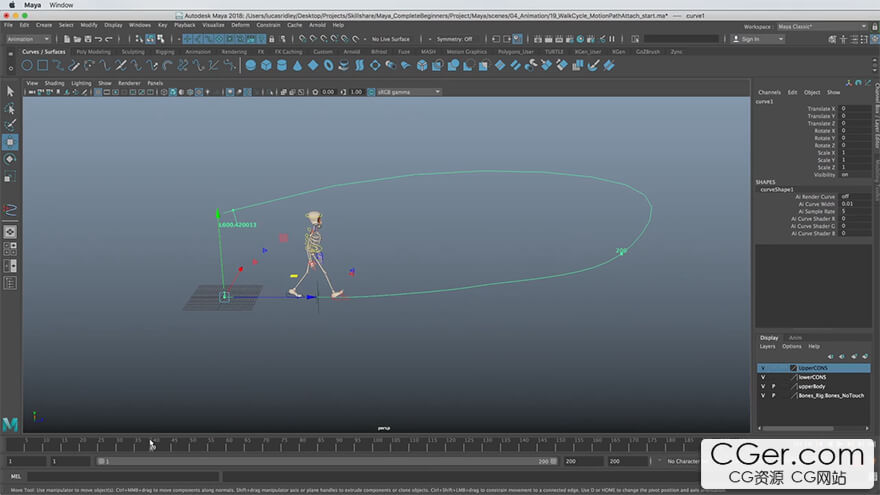Click the layer editor horizontal scrollbar
Viewport: 880px width, 495px height.
click(x=798, y=428)
